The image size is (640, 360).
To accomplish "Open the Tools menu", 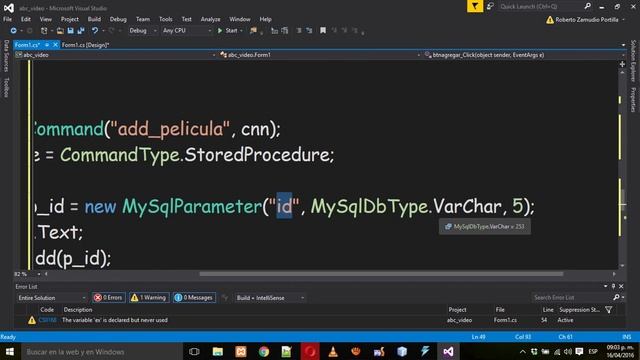I will (165, 19).
